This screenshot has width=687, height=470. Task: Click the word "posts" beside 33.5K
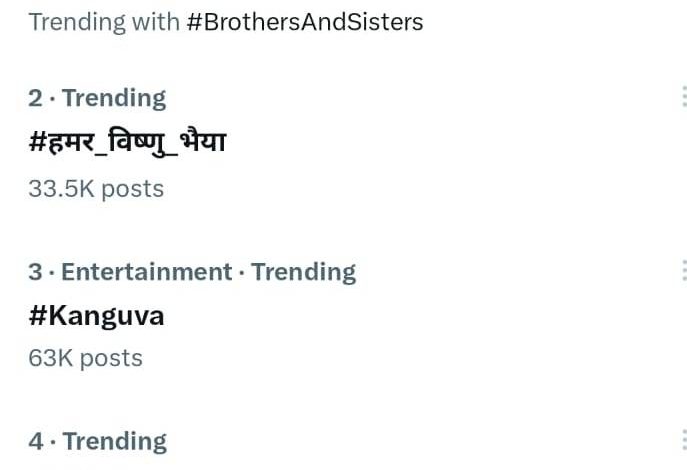[131, 188]
